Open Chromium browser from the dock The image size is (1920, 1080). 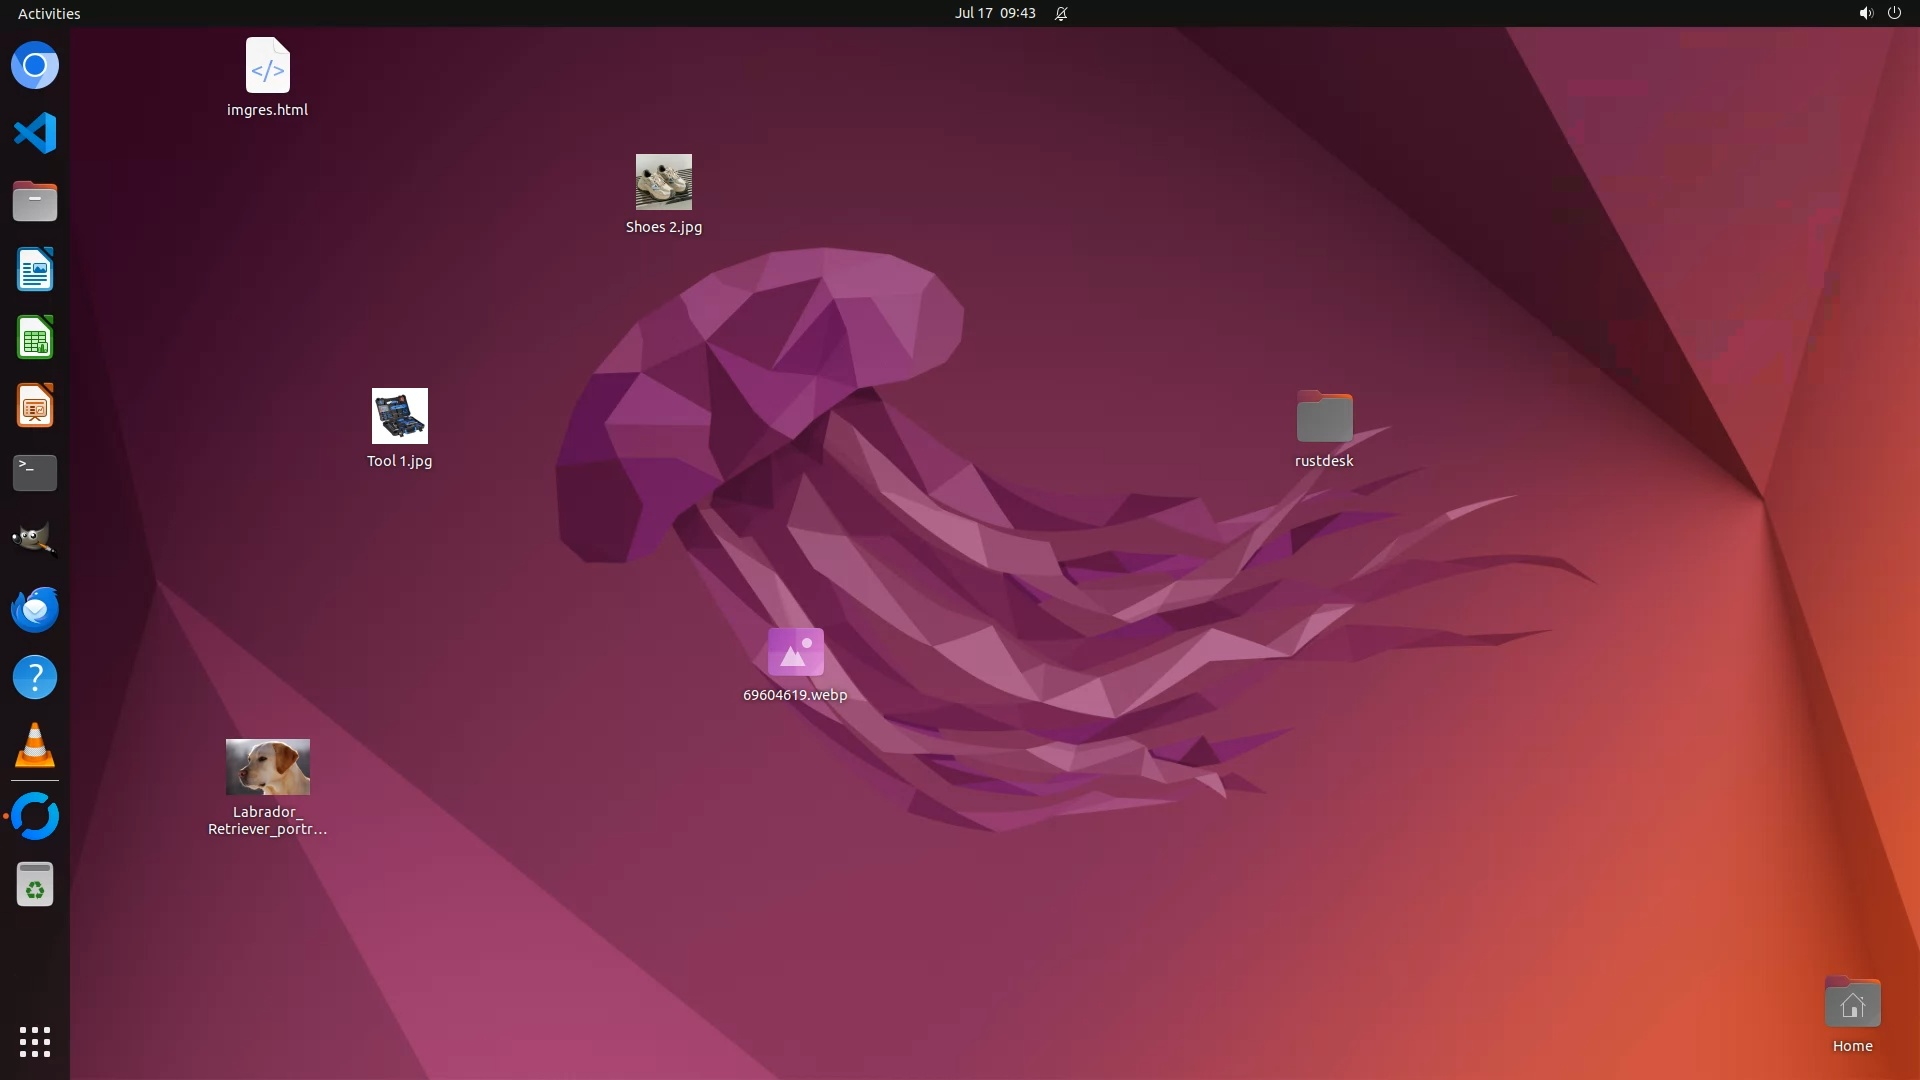35,66
